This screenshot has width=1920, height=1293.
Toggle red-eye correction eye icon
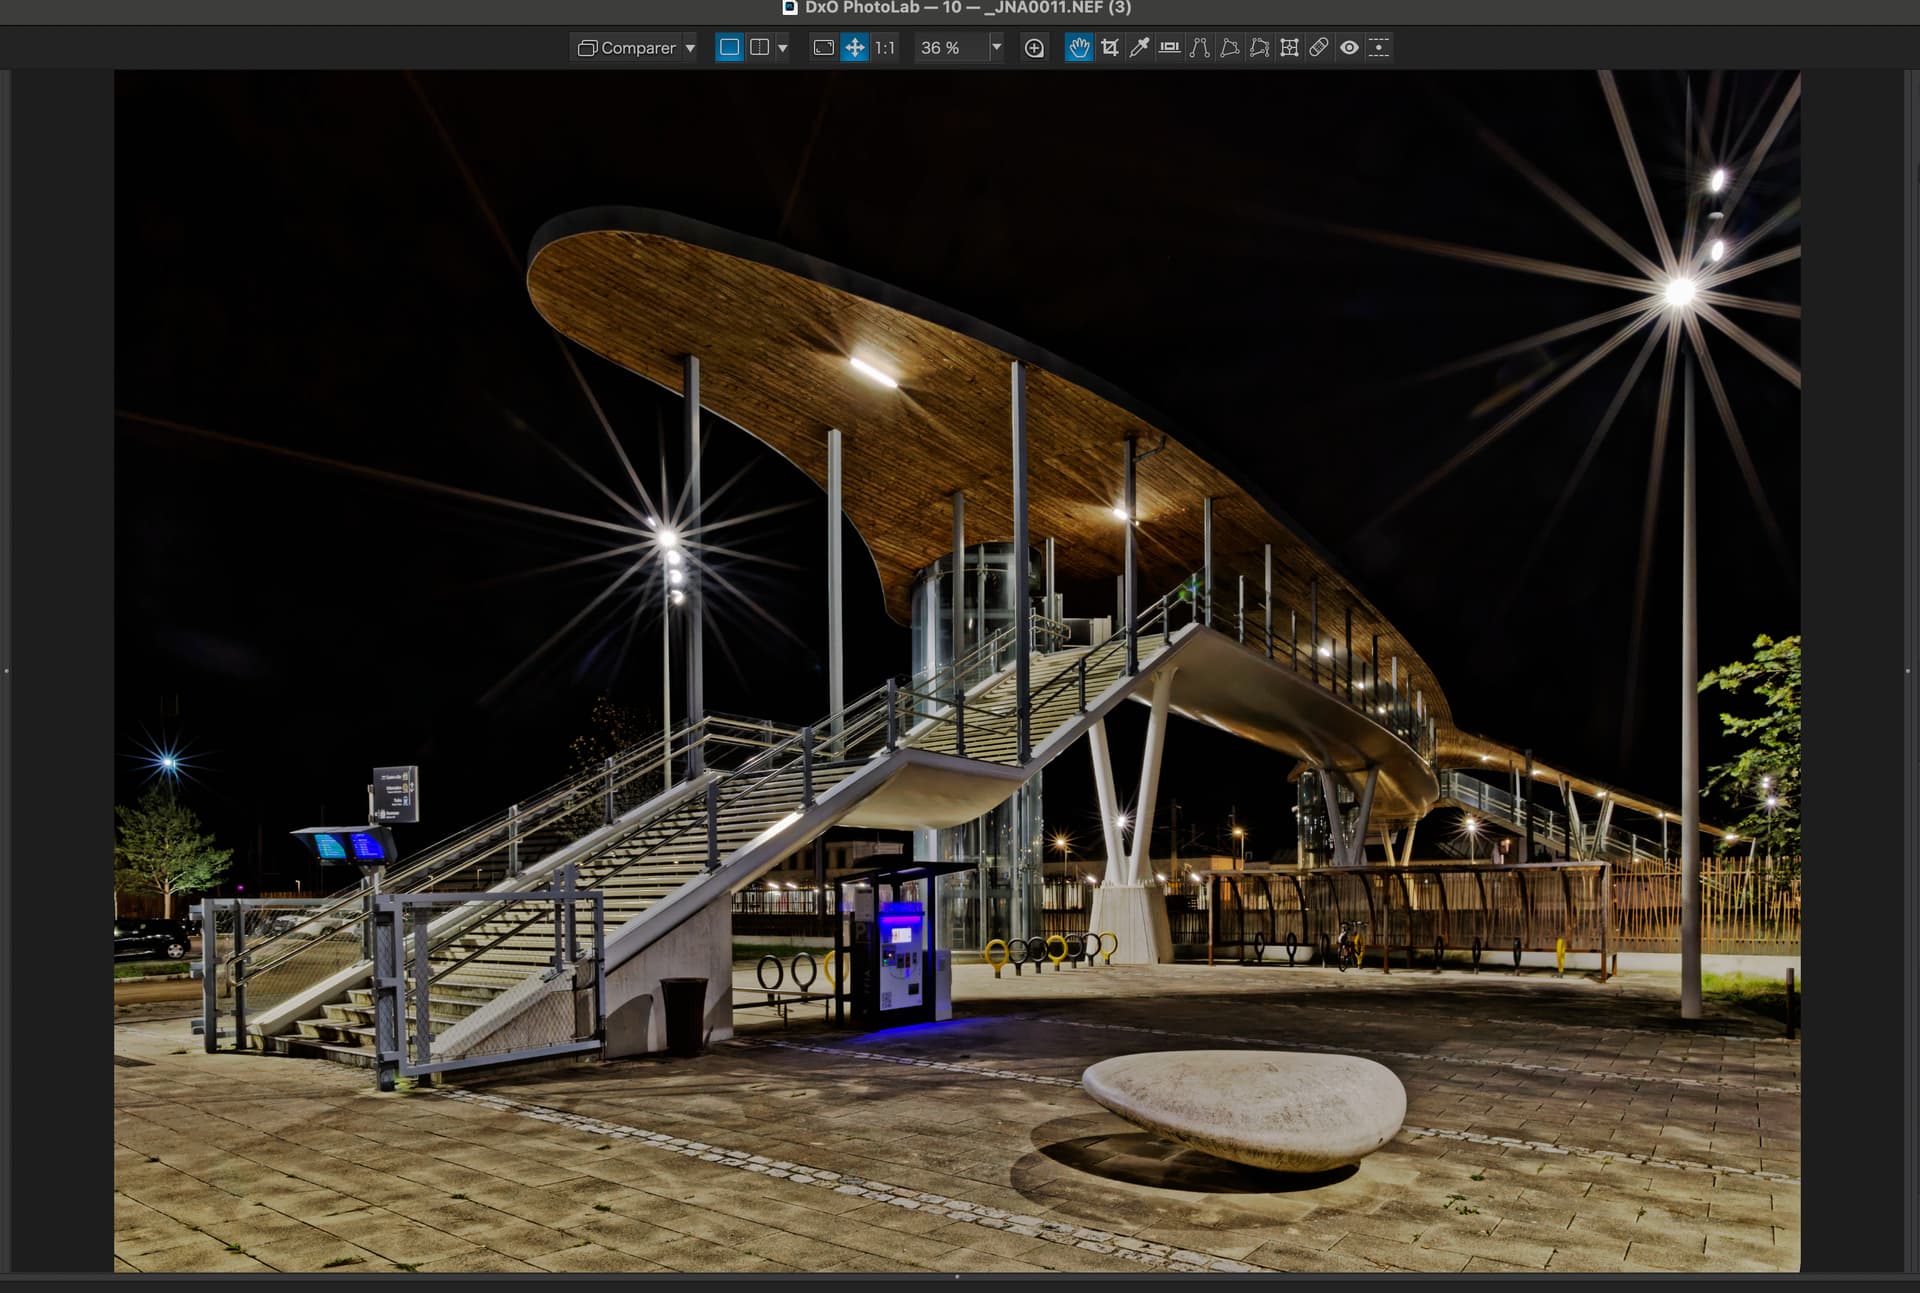(x=1349, y=48)
